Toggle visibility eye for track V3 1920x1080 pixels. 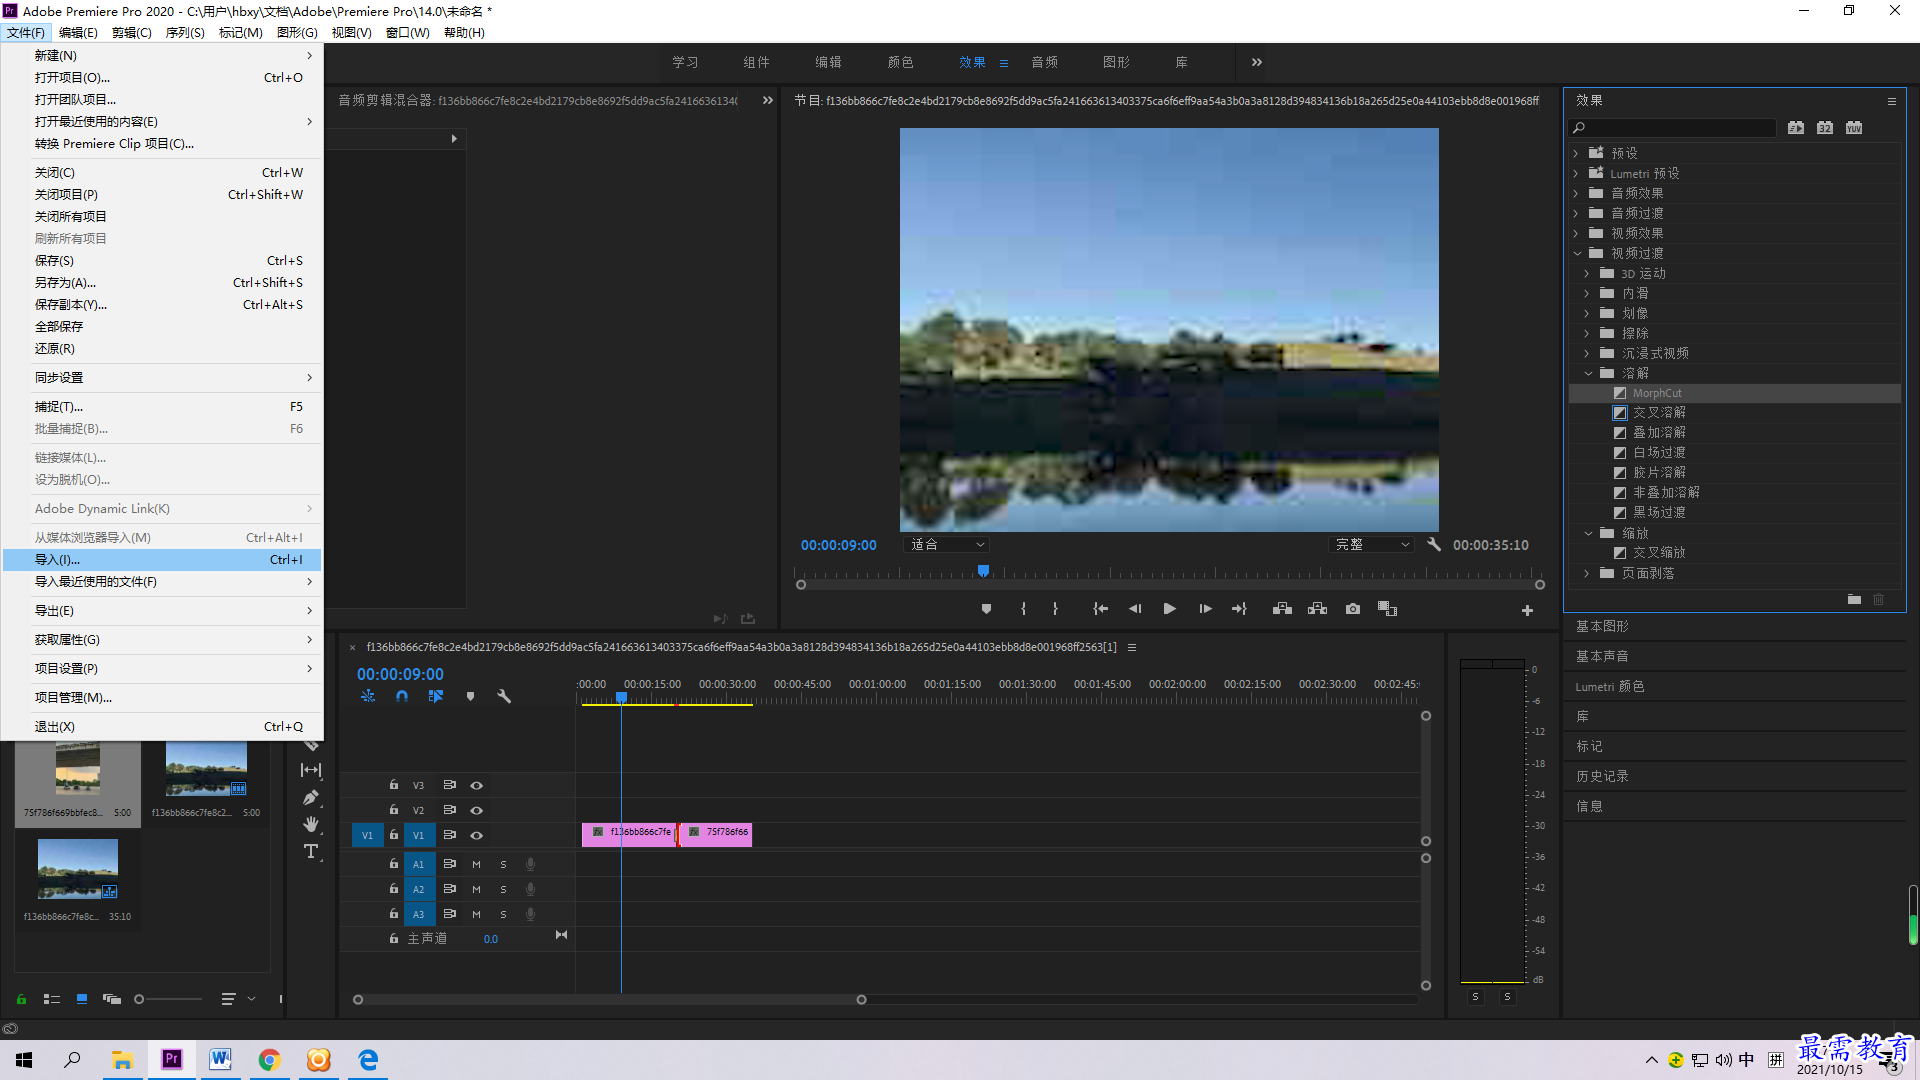point(476,786)
